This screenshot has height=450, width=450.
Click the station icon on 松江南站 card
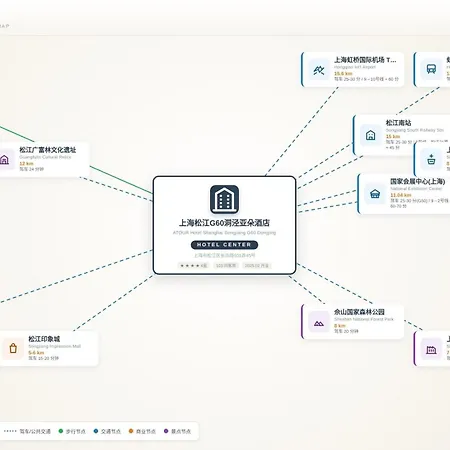pyautogui.click(x=371, y=135)
